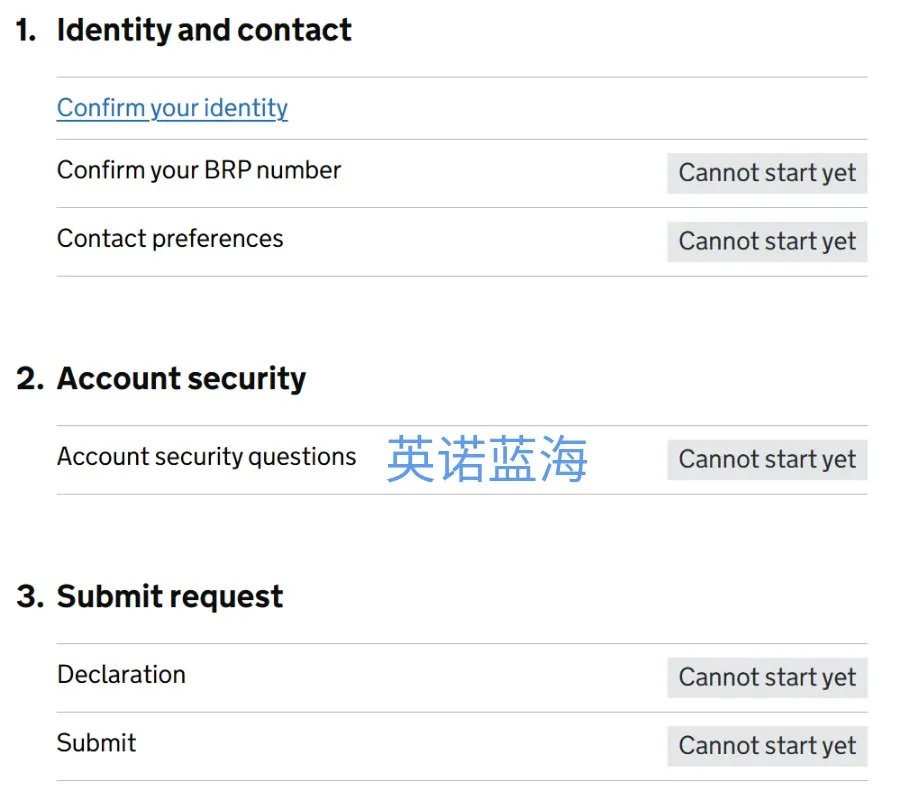The width and height of the screenshot is (900, 795).
Task: Click the Submit task label
Action: 96,743
